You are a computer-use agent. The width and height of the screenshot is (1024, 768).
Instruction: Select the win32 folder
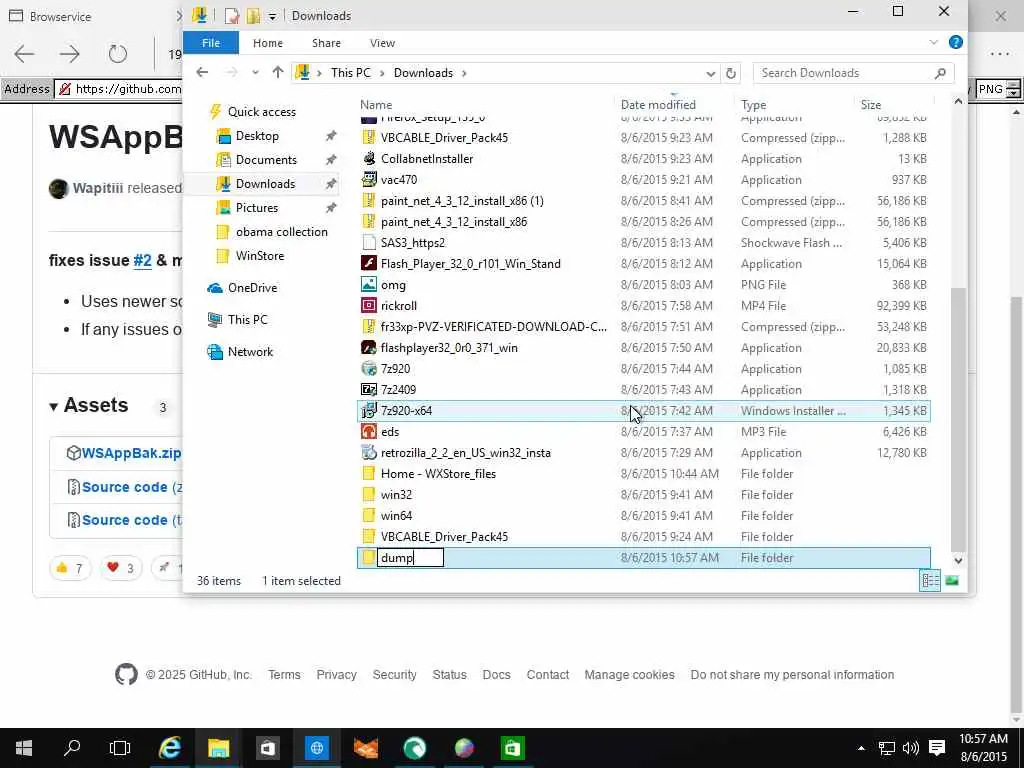tap(644, 494)
